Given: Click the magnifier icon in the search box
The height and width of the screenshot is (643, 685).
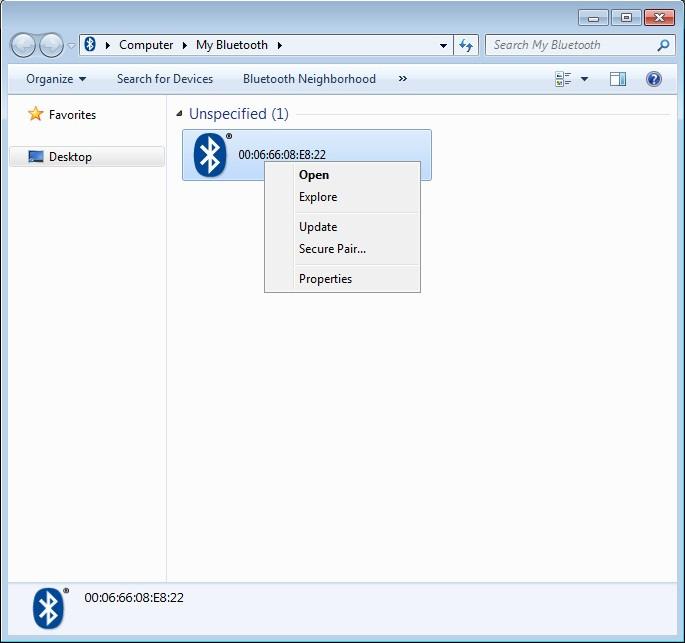Looking at the screenshot, I should pyautogui.click(x=663, y=45).
